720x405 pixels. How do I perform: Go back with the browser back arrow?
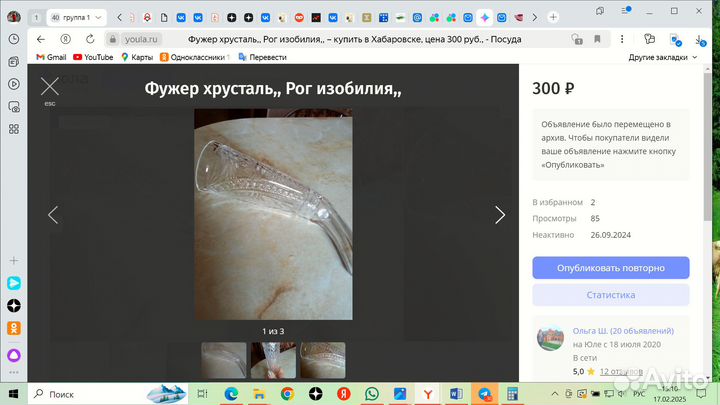(x=41, y=39)
